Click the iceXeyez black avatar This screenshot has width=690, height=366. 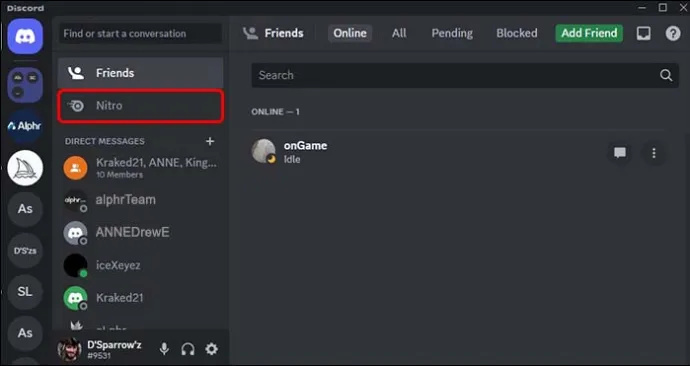(x=75, y=265)
